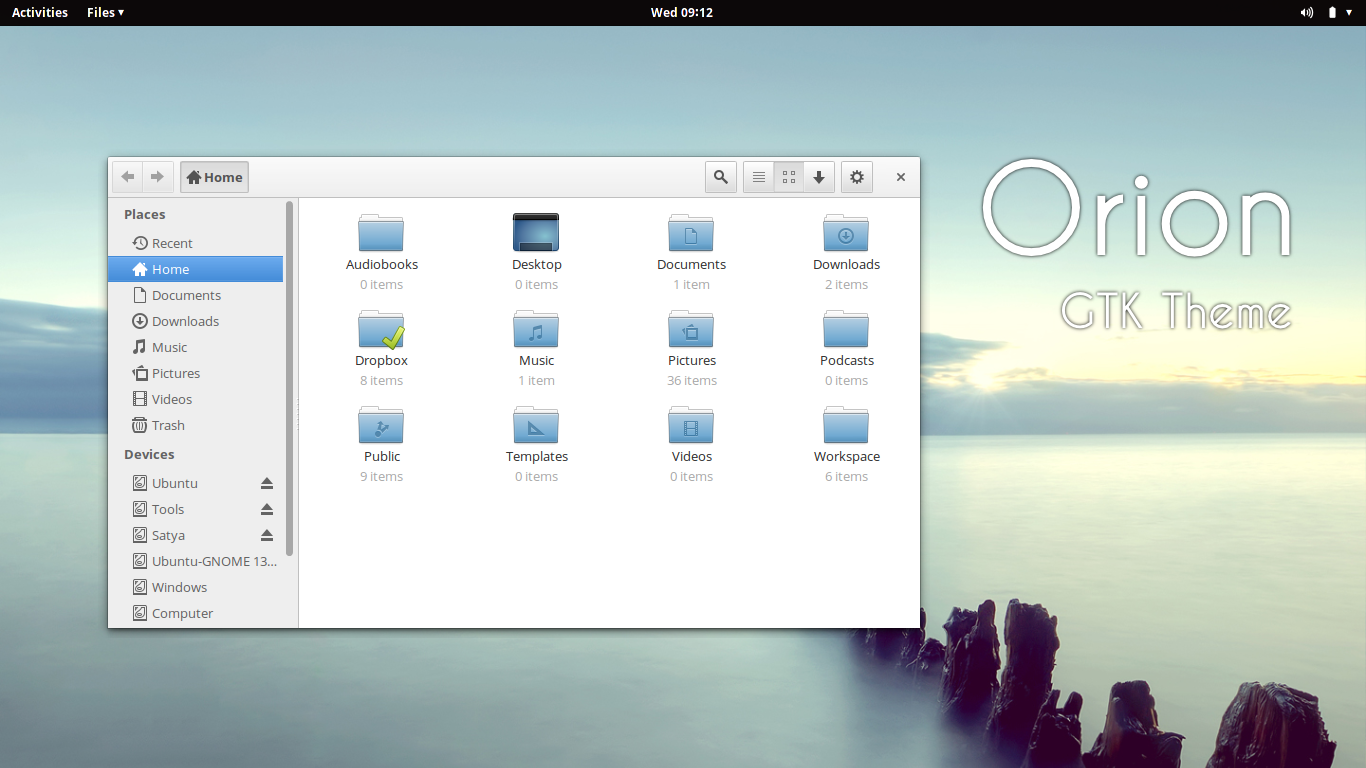Select the Downloads folder icon in grid

pyautogui.click(x=846, y=232)
